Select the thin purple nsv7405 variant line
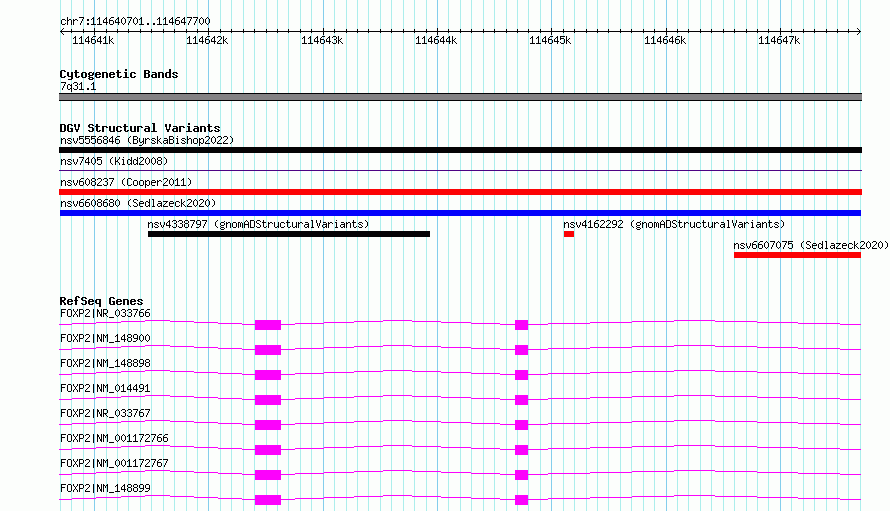 [460, 170]
